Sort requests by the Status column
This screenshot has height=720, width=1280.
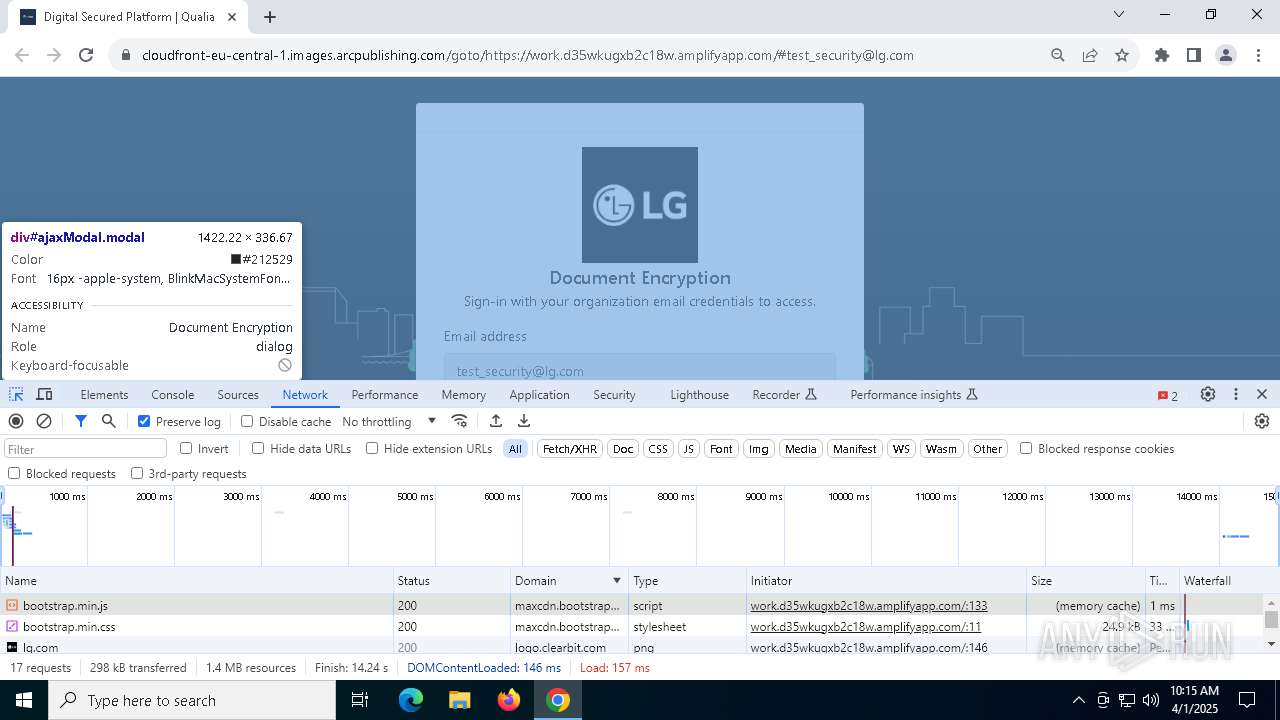452,580
